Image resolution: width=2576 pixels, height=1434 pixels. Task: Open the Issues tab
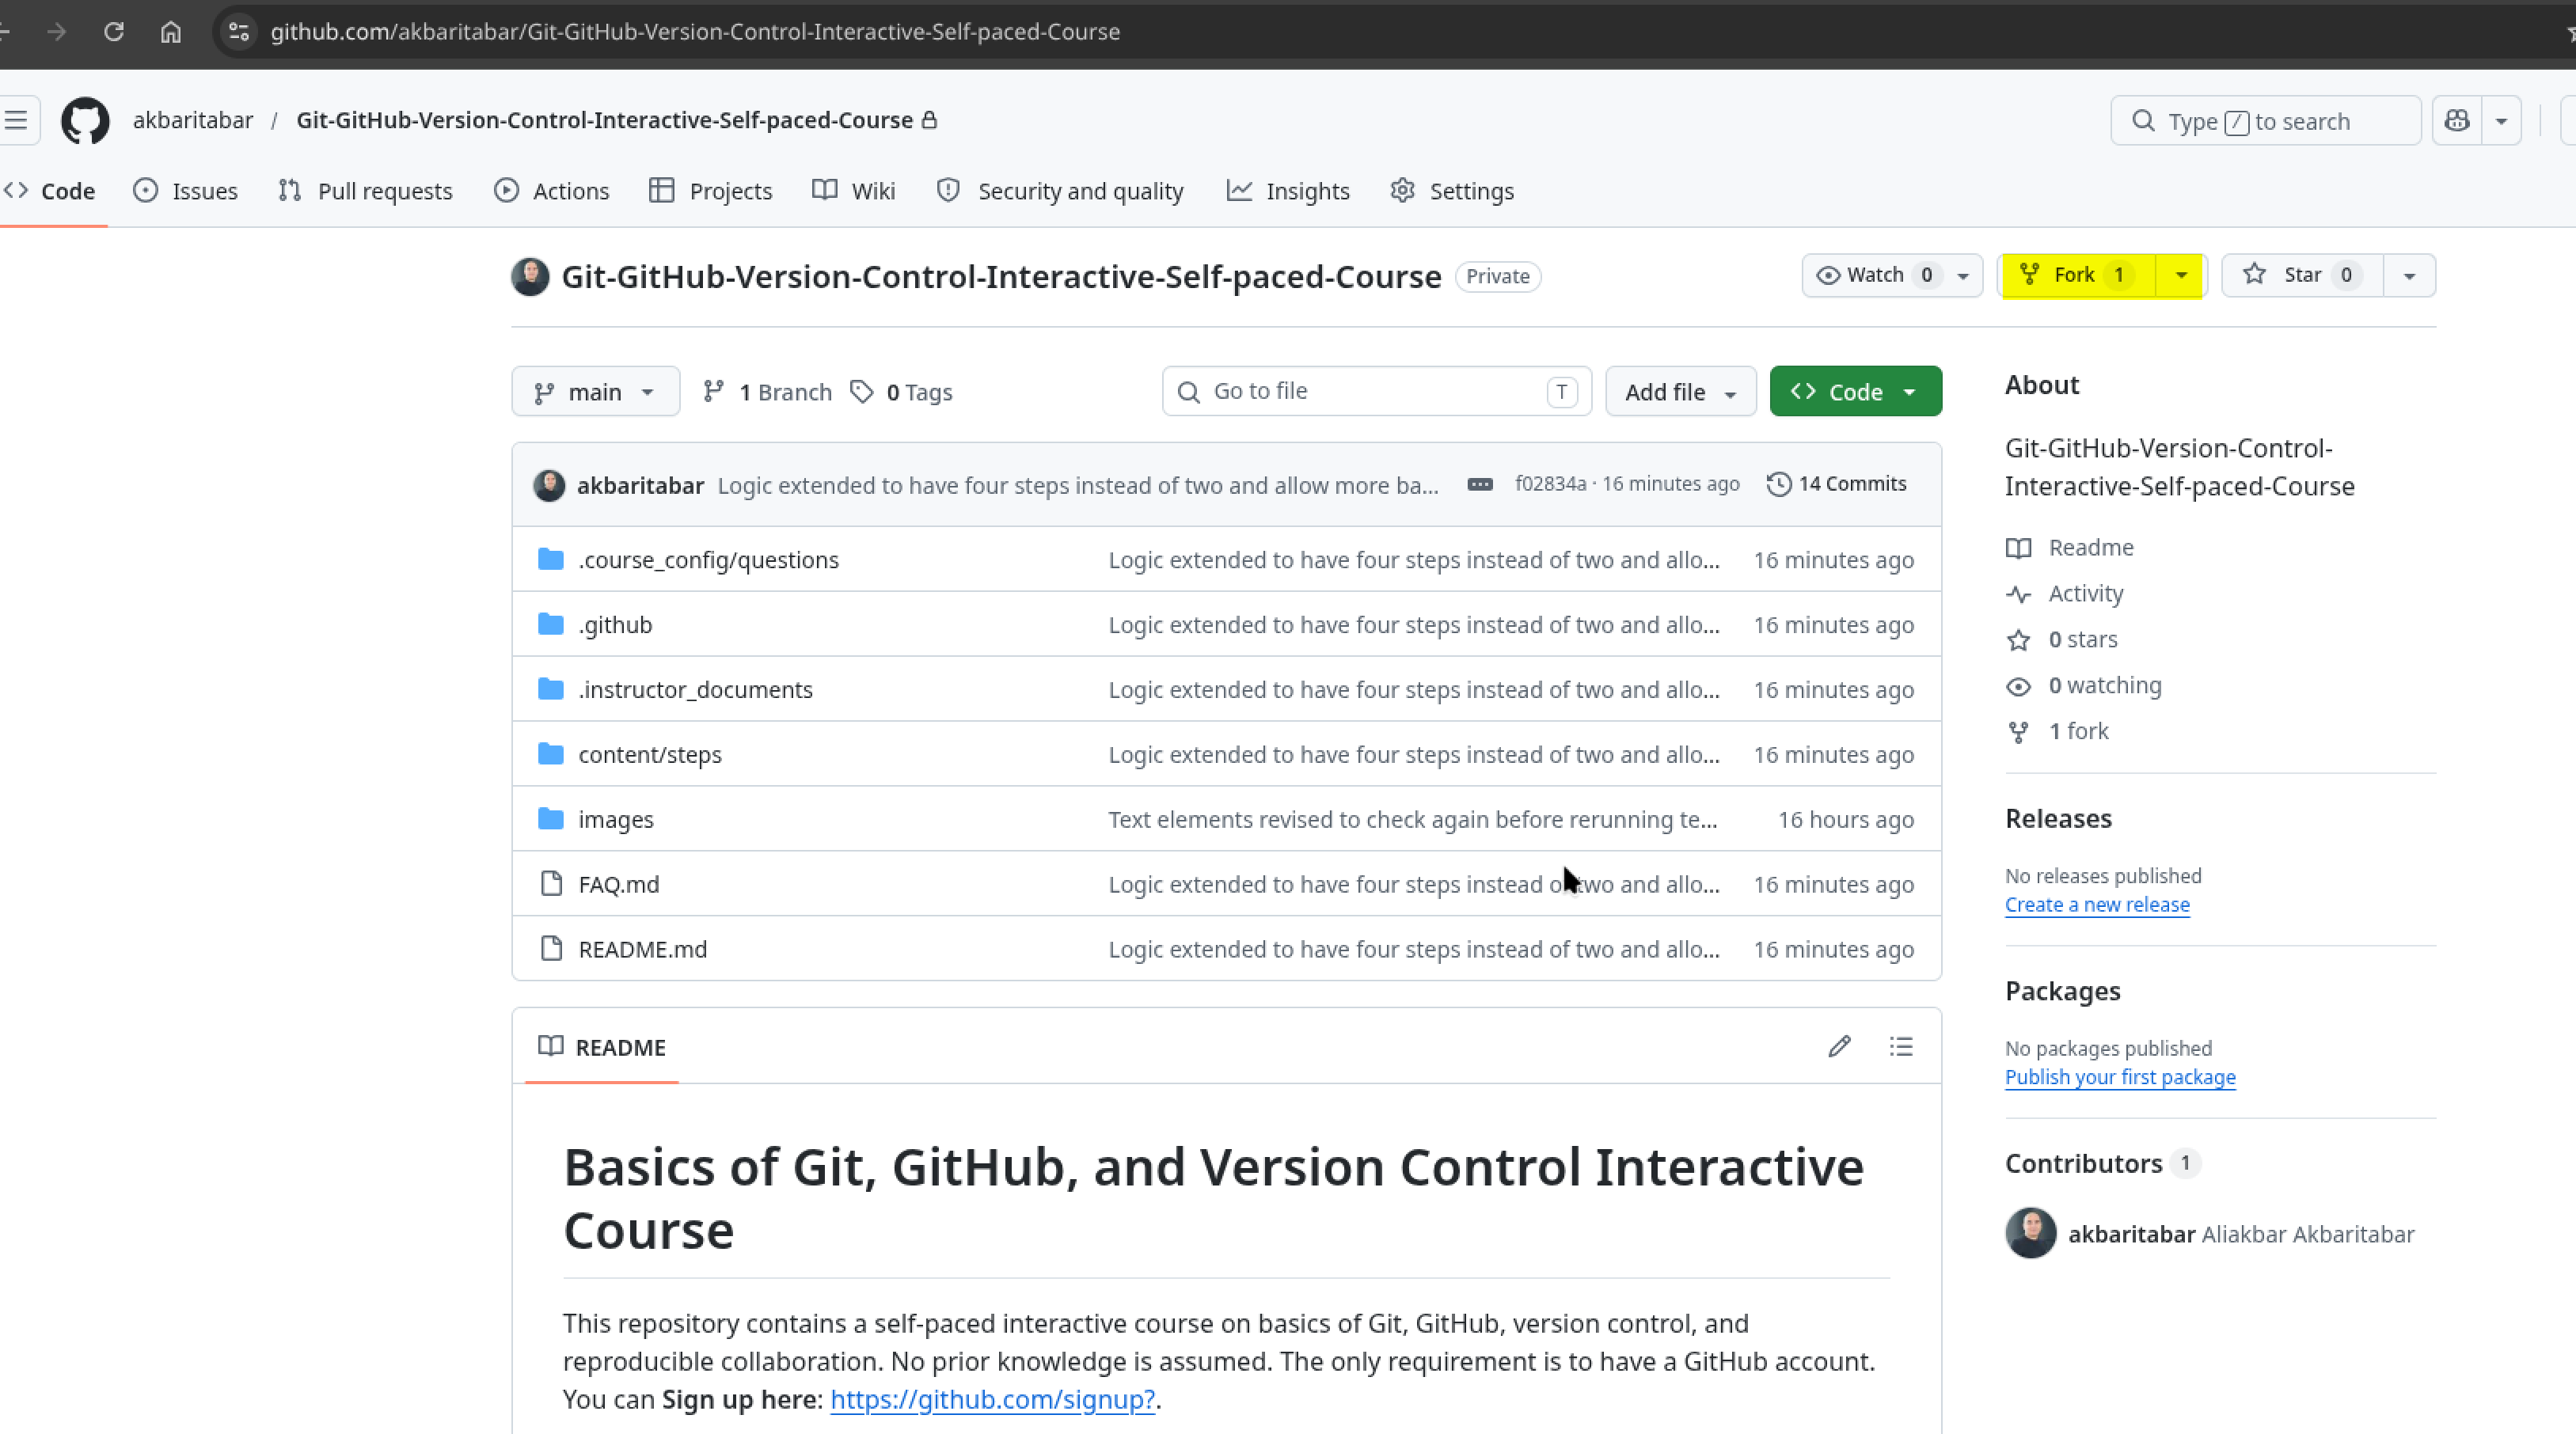(186, 191)
